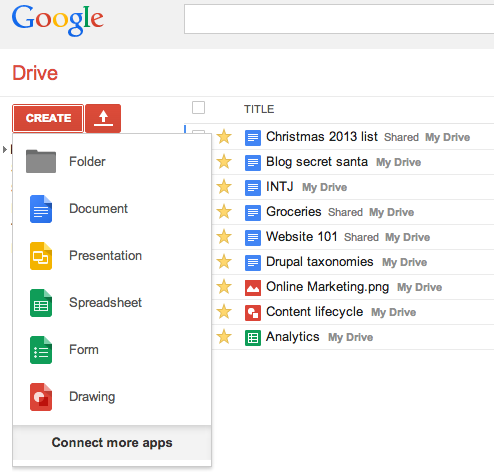
Task: Click the doc icon beside Groceries
Action: 253,212
